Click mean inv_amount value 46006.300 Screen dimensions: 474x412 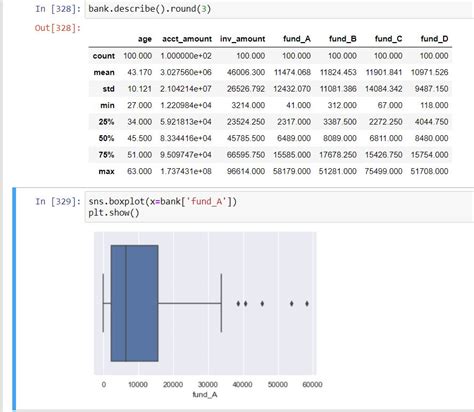[246, 72]
